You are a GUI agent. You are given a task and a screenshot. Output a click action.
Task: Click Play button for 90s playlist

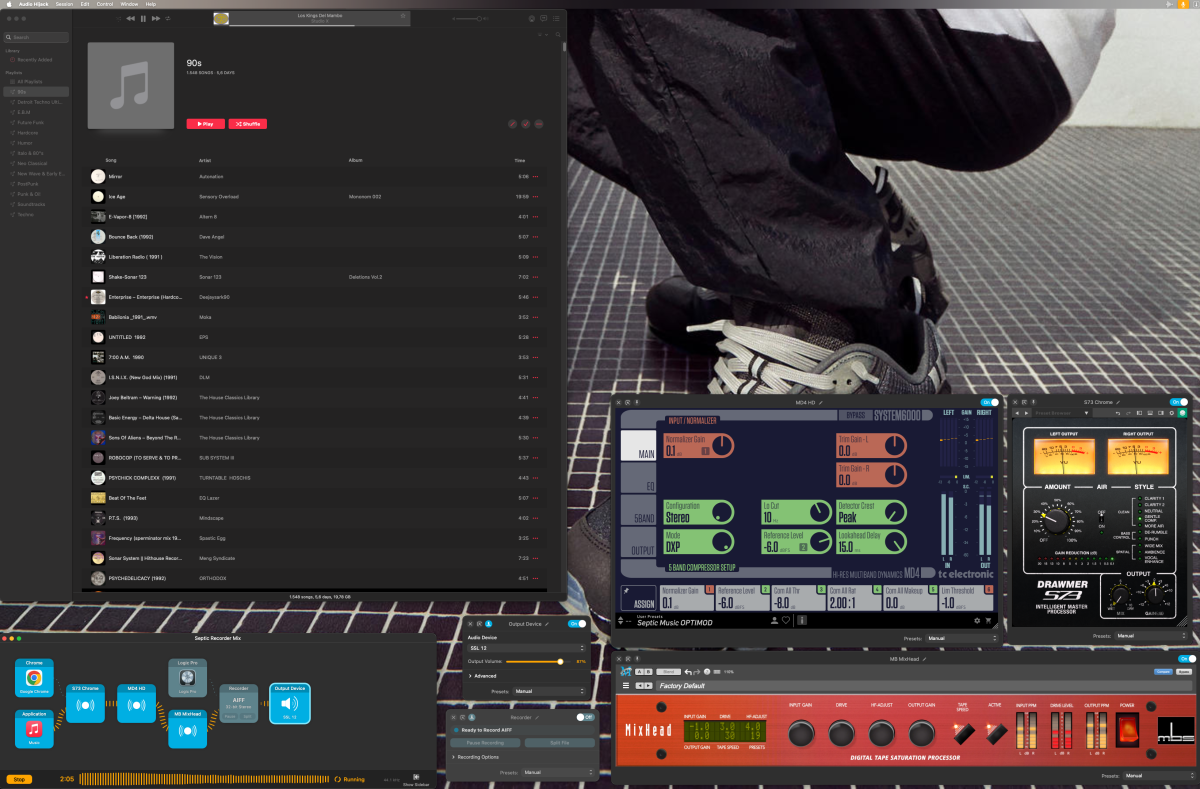pos(205,124)
